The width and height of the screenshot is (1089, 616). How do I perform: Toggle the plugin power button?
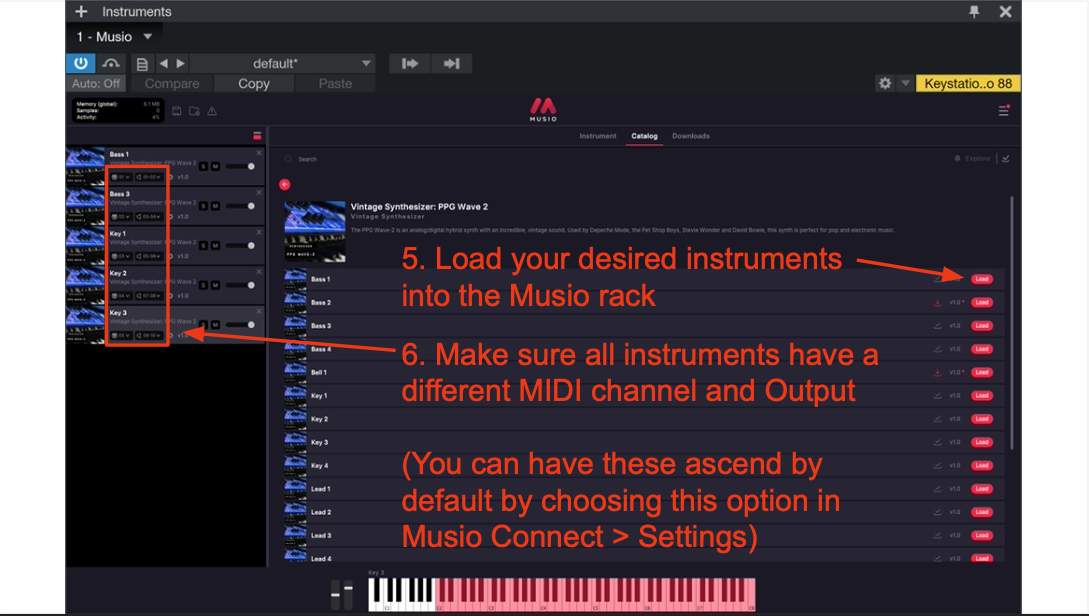coord(81,64)
